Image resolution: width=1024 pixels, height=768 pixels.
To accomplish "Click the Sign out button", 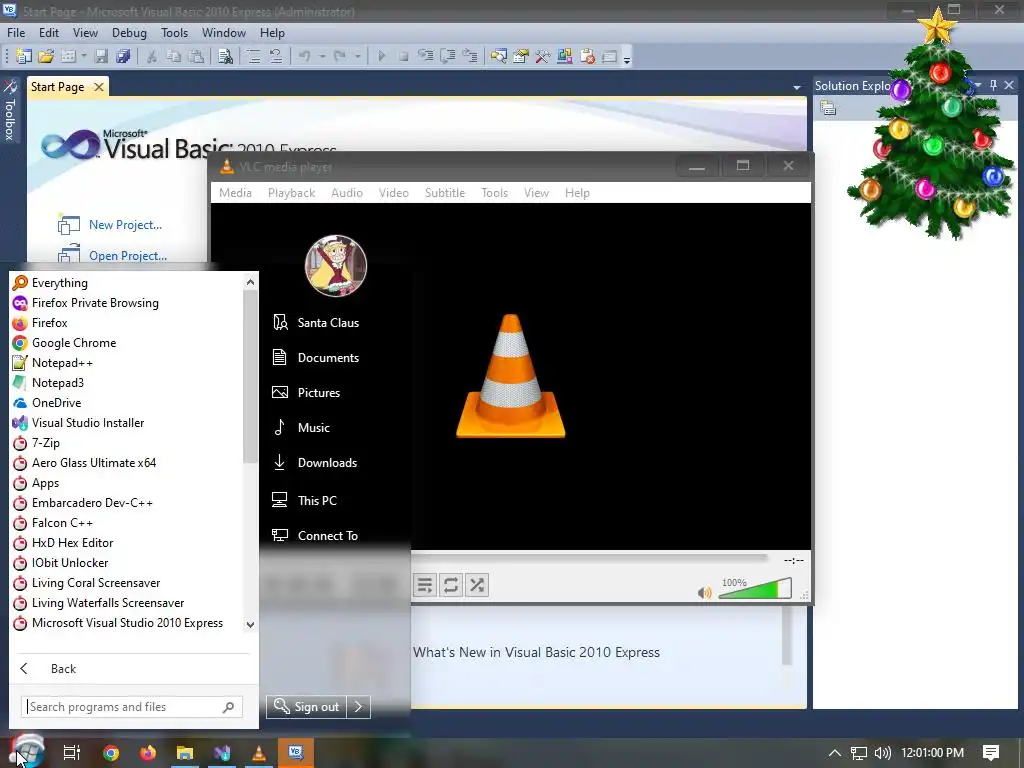I will 306,707.
